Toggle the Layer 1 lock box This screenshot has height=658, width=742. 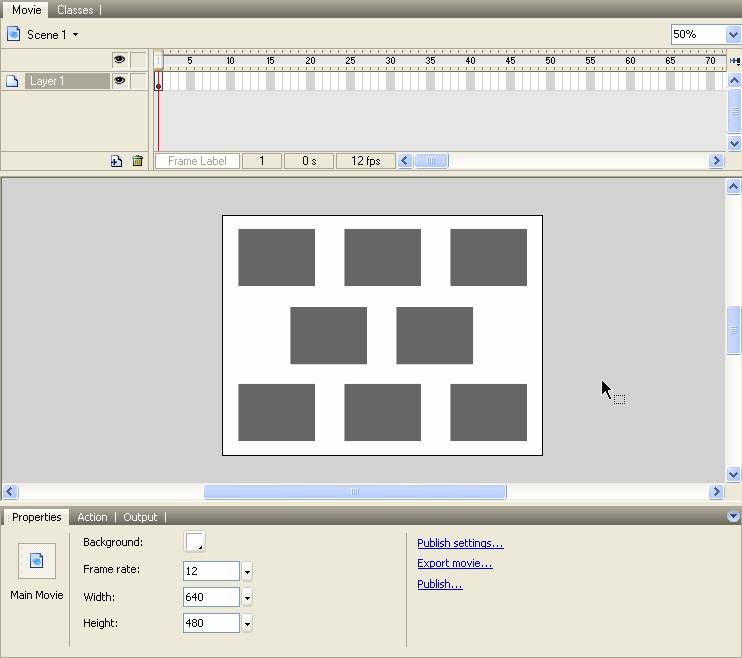pos(138,81)
